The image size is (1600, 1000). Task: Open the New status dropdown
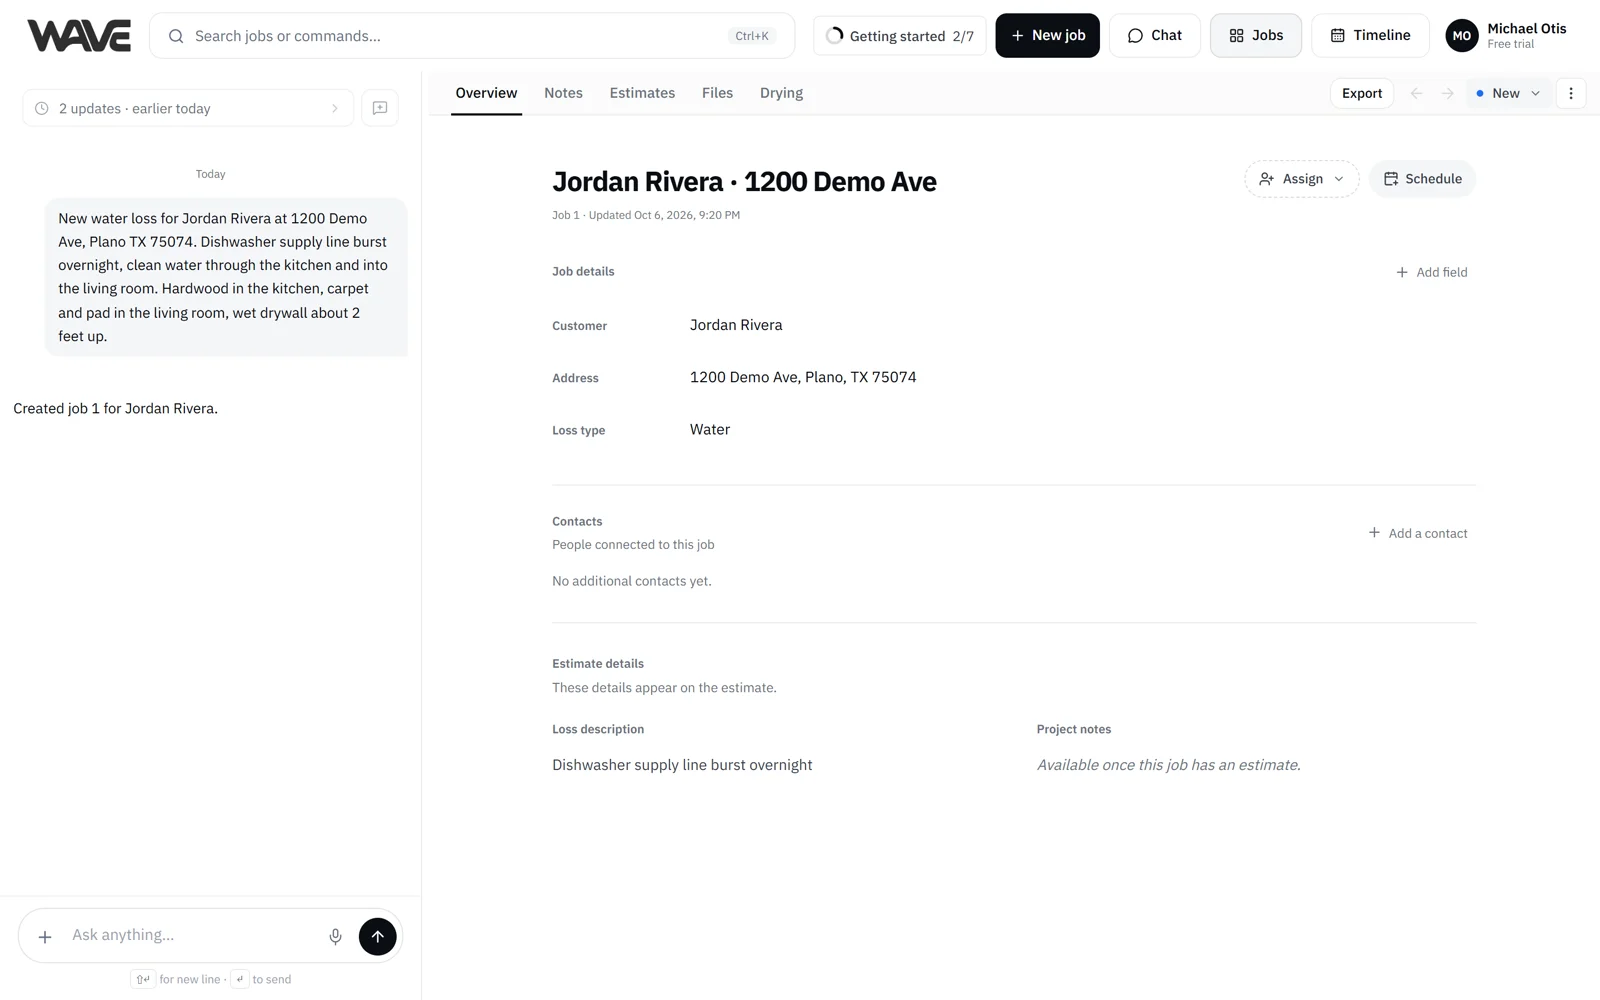(1508, 93)
